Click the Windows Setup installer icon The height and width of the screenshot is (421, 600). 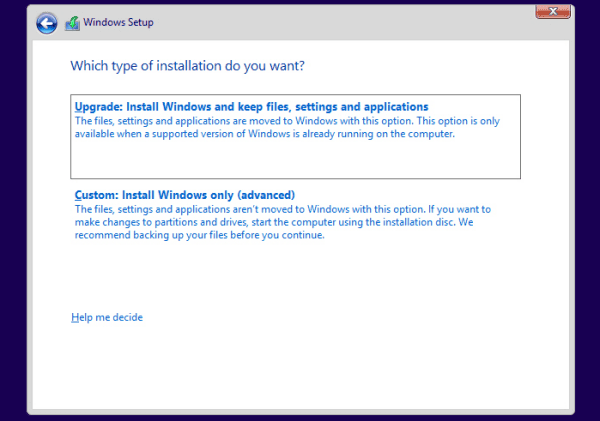point(72,23)
